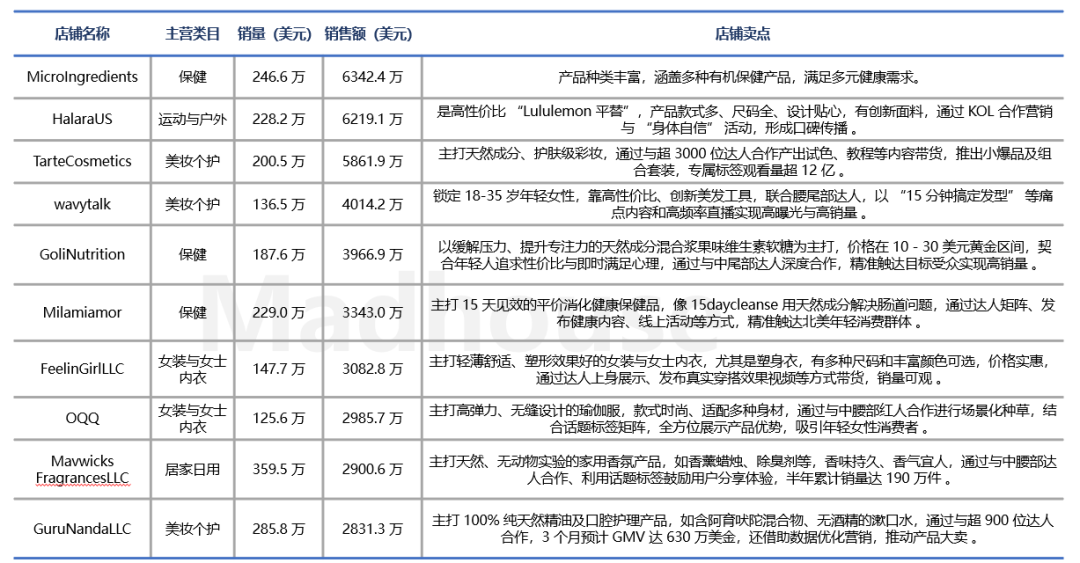1080x563 pixels.
Task: Select the TarteCosmetics store name cell
Action: pyautogui.click(x=82, y=161)
